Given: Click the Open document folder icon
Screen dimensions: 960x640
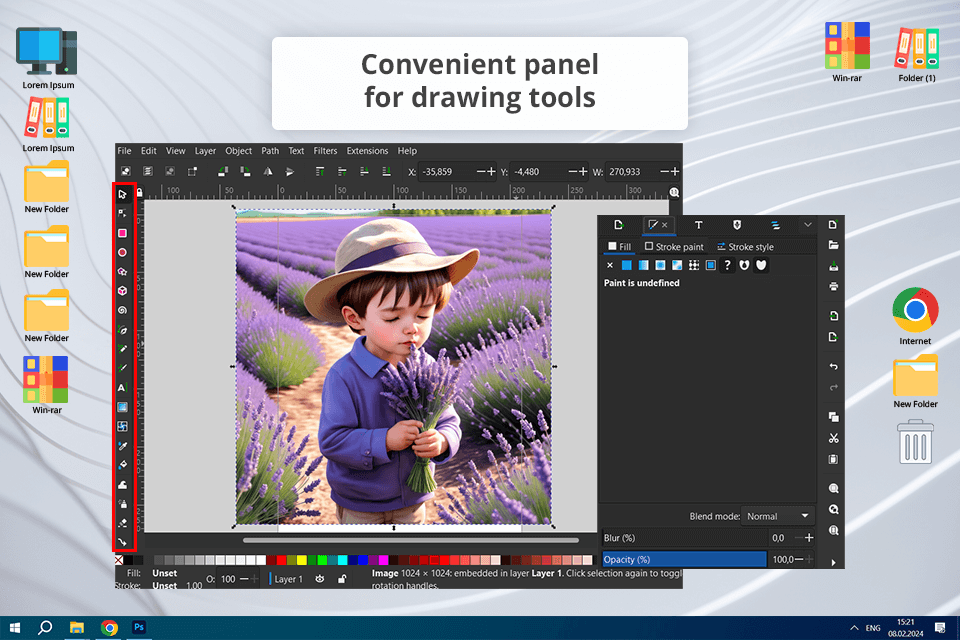Looking at the screenshot, I should point(833,245).
